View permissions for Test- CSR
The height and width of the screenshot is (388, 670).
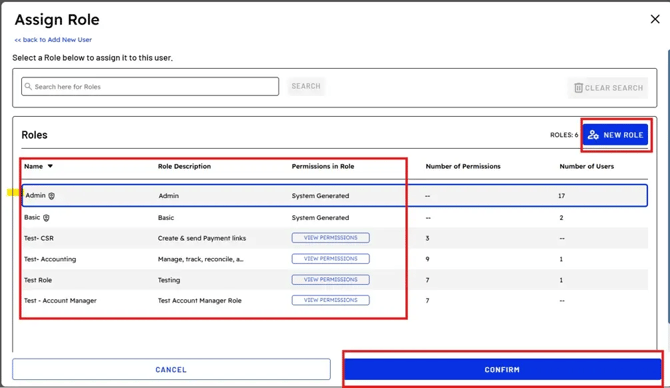[x=330, y=238]
